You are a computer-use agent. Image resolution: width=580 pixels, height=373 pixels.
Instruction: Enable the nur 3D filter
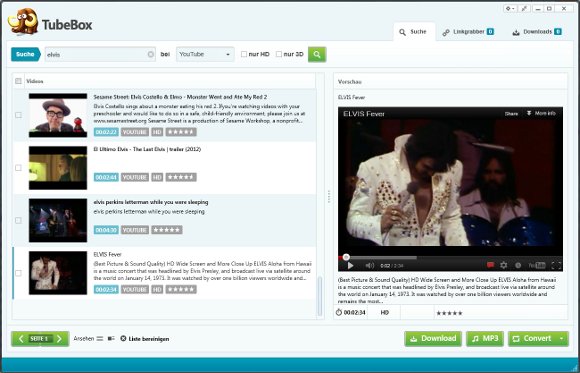tap(279, 54)
